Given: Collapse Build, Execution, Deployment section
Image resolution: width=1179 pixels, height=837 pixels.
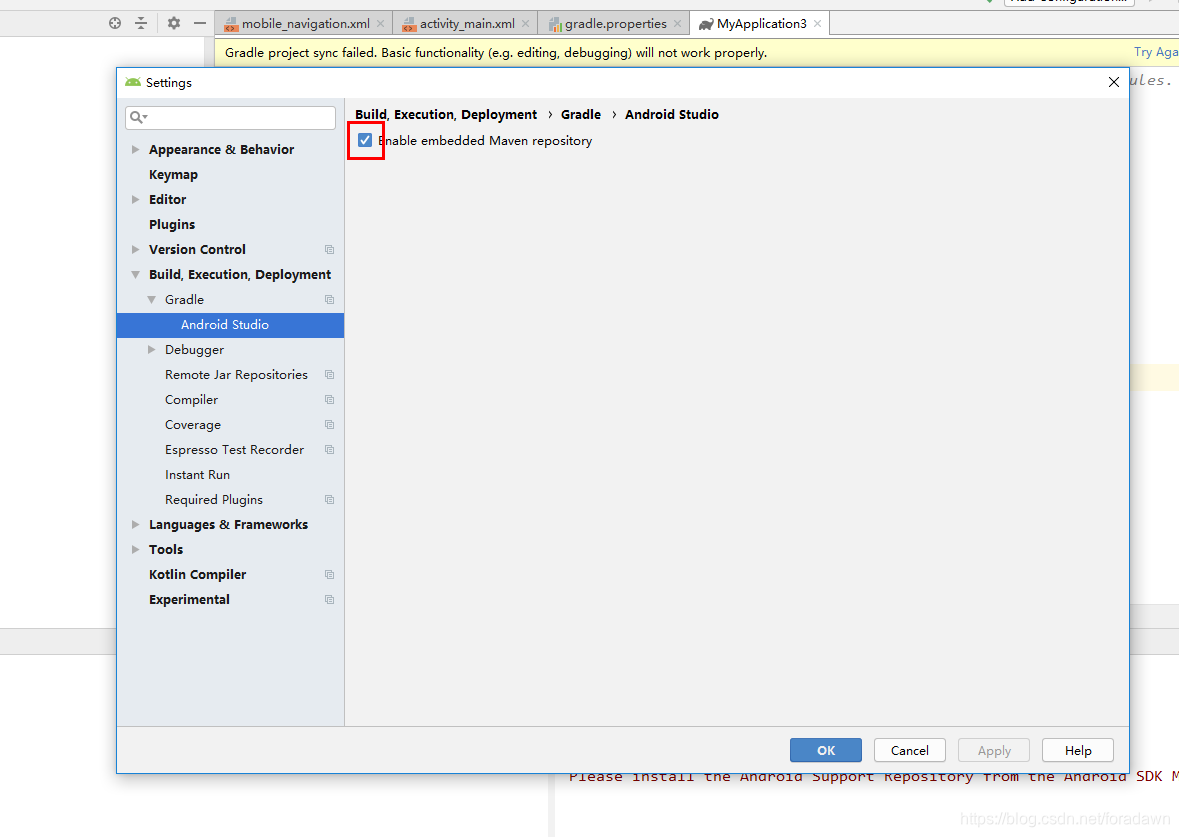Looking at the screenshot, I should pos(135,274).
